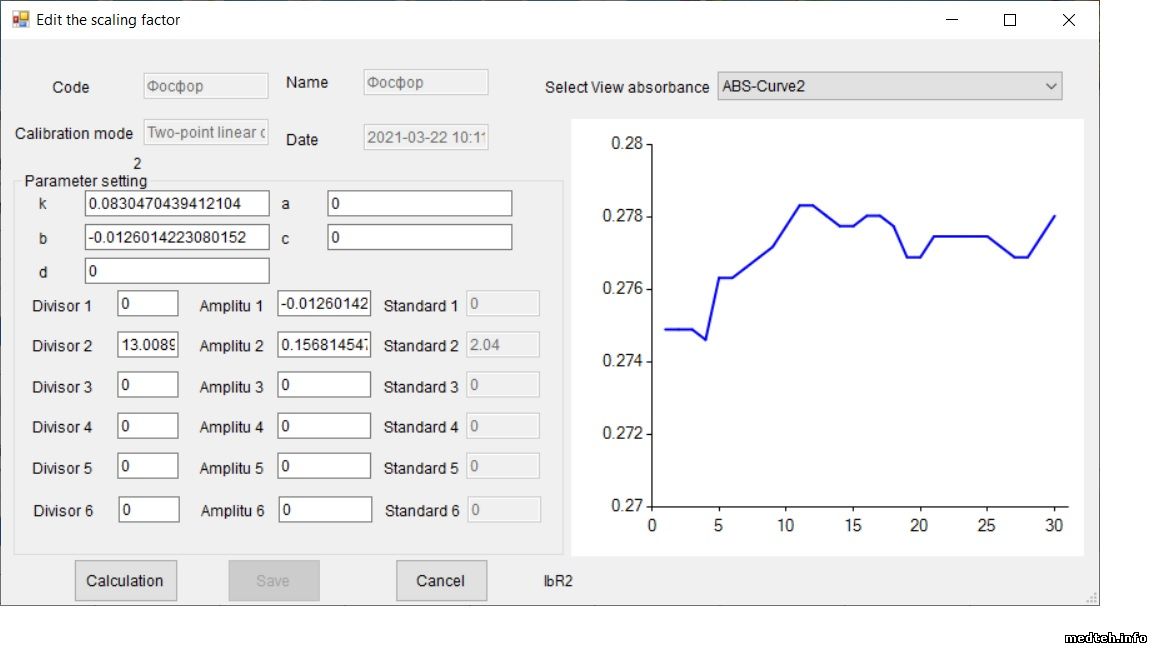
Task: Close the Edit the scaling factor window
Action: click(x=1068, y=20)
